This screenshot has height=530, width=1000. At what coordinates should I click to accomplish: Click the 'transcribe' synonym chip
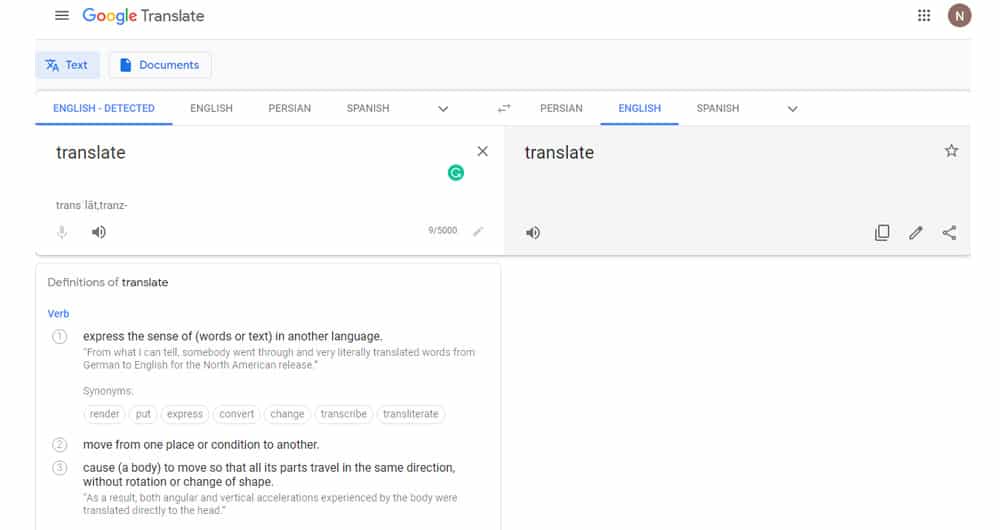tap(344, 414)
